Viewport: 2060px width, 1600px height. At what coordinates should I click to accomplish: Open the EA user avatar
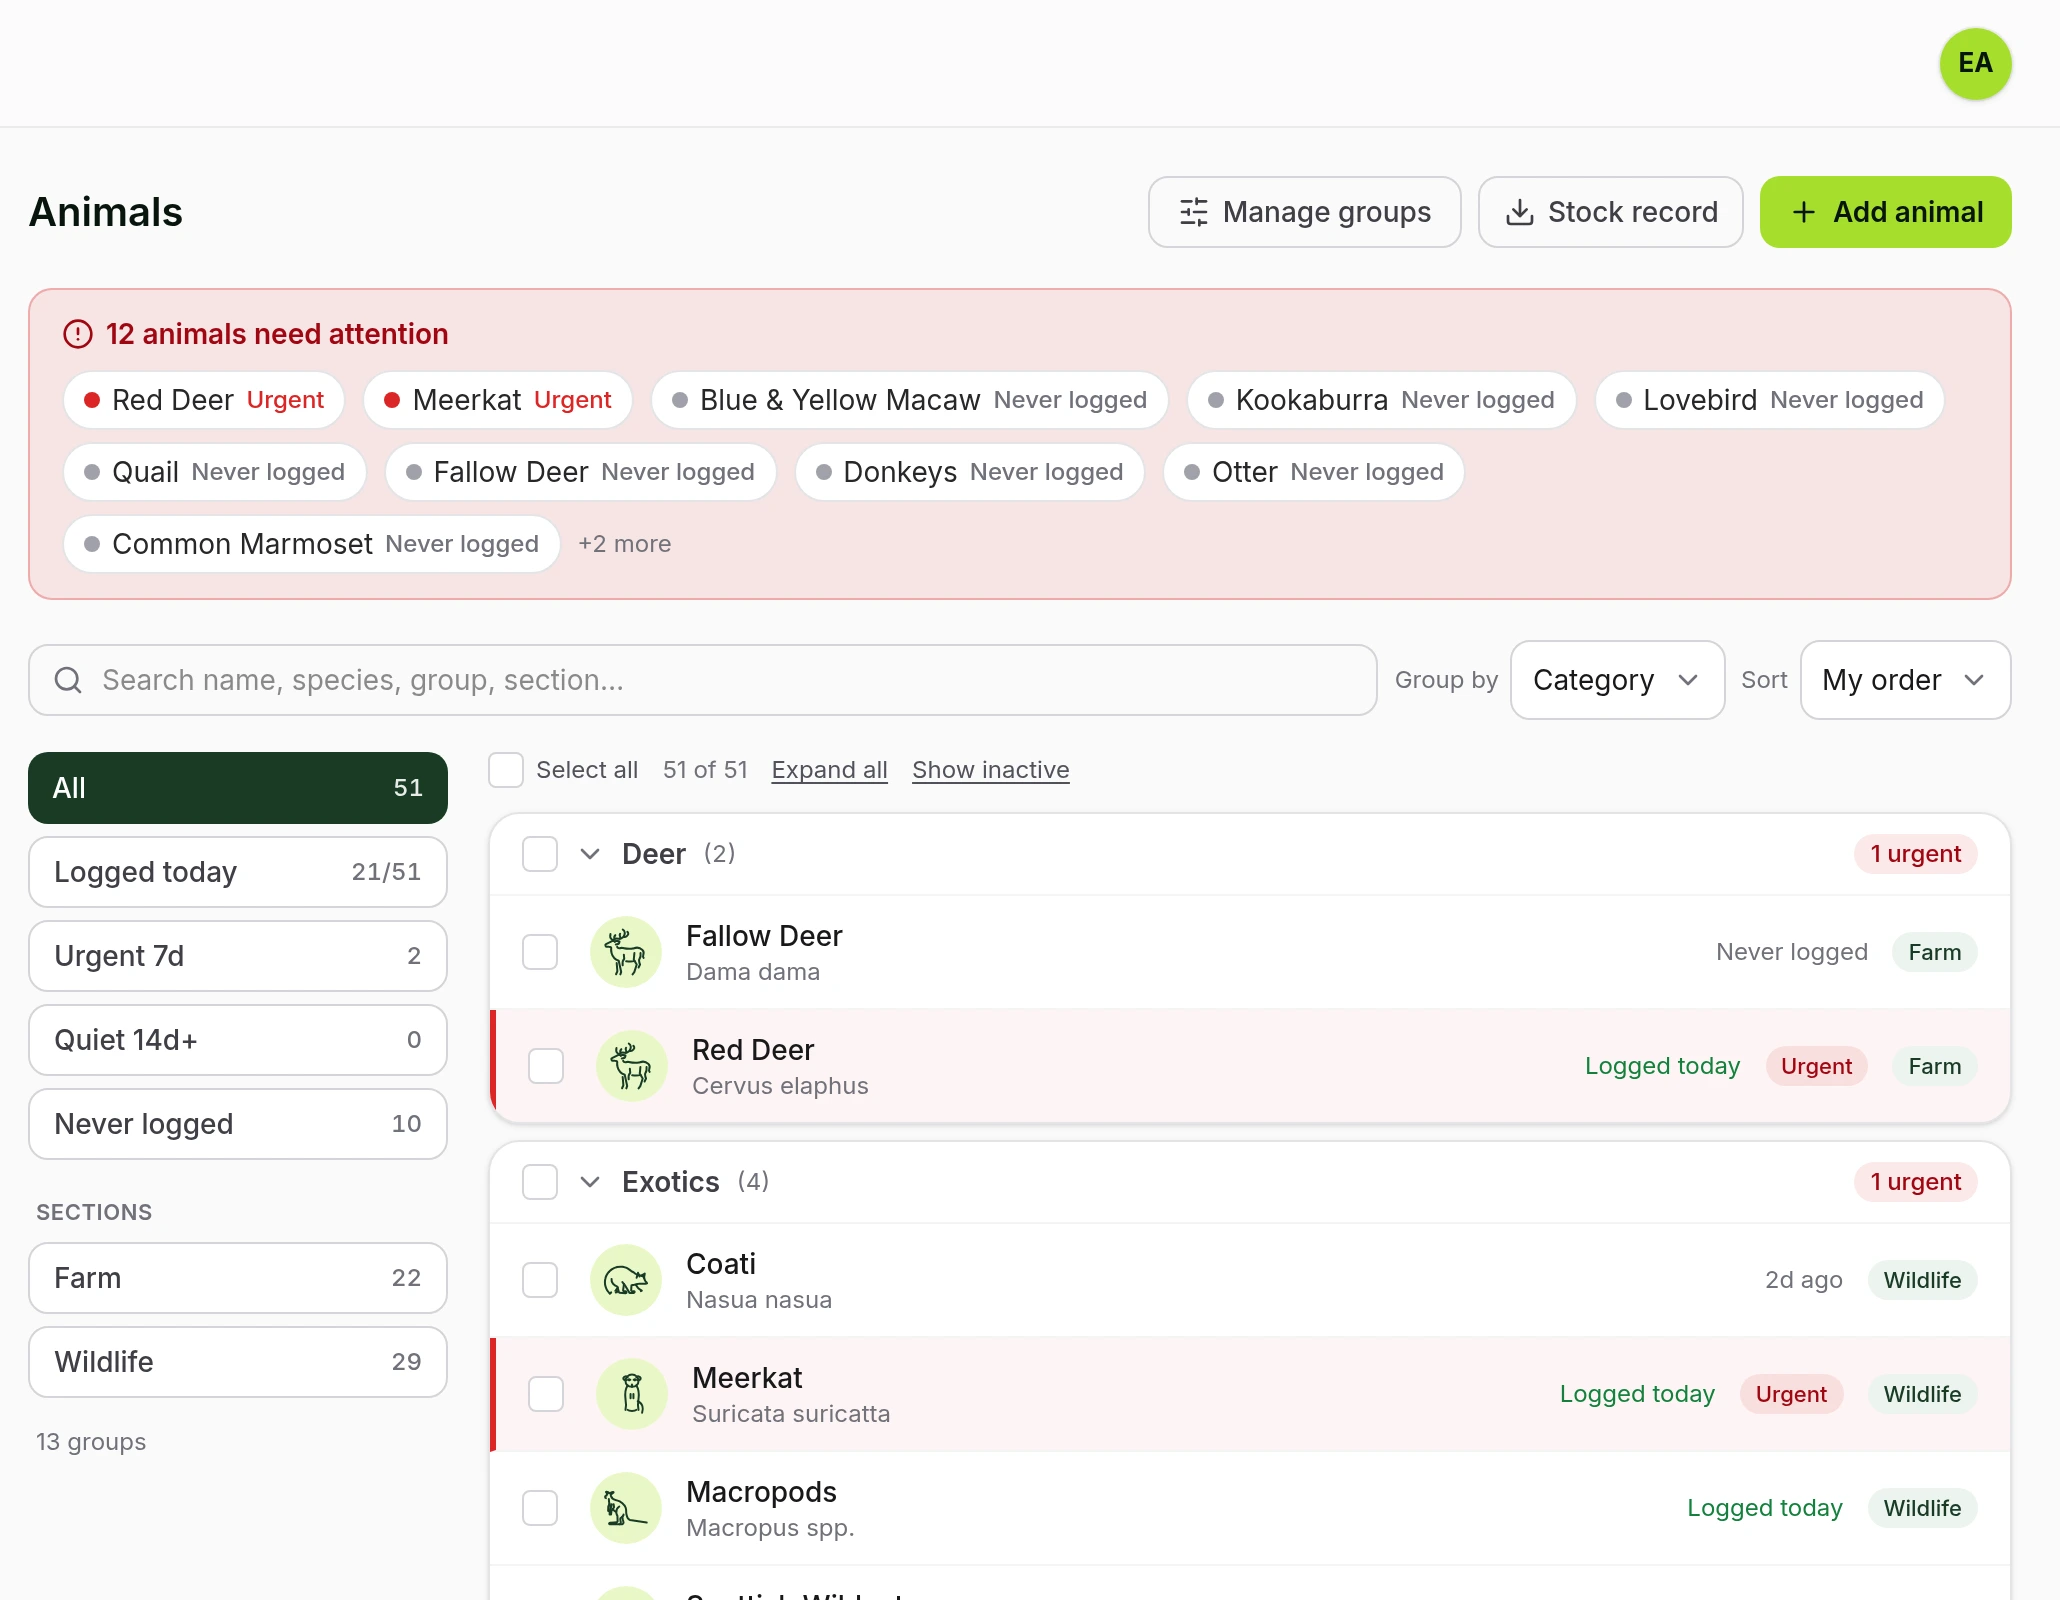pyautogui.click(x=1975, y=63)
